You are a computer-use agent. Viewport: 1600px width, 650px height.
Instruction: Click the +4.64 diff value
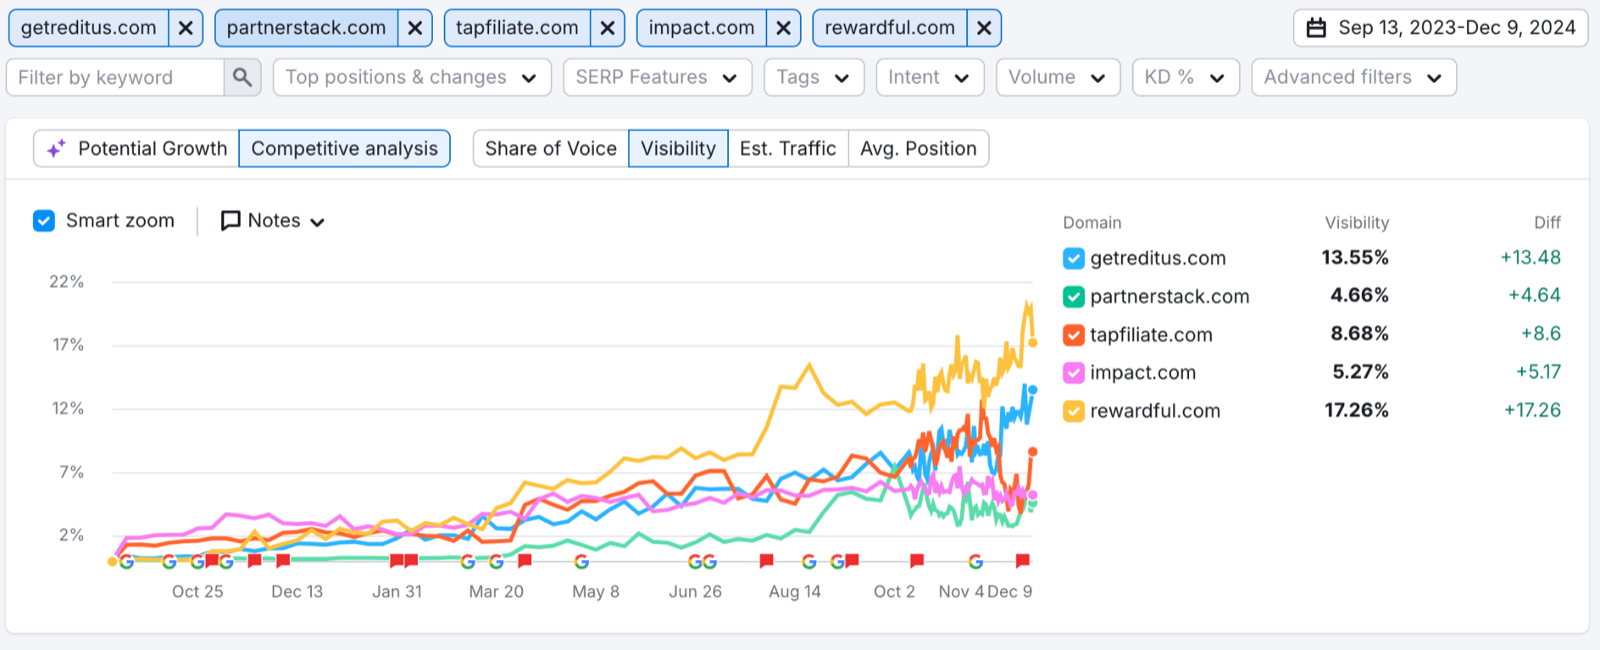[1534, 296]
